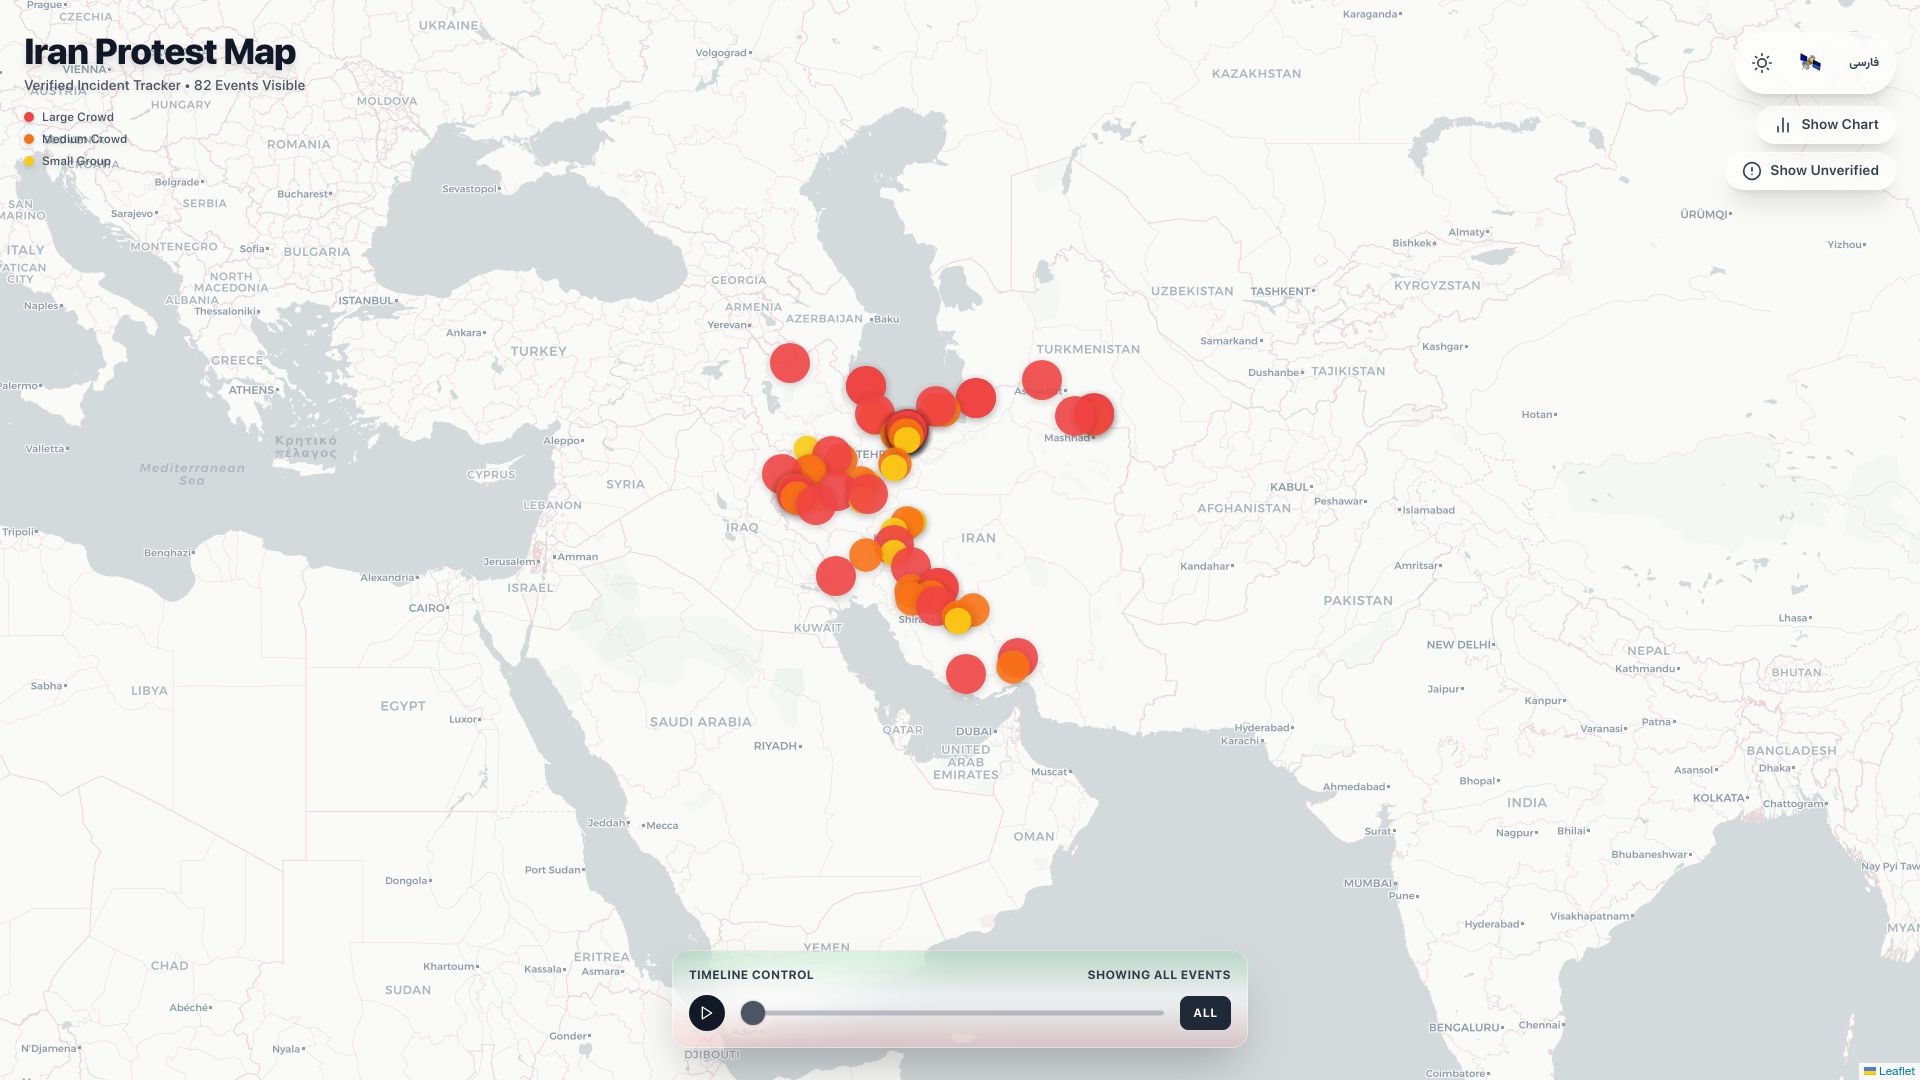This screenshot has width=1920, height=1080.
Task: Click the yellow marker right of Shiraz label
Action: click(958, 621)
